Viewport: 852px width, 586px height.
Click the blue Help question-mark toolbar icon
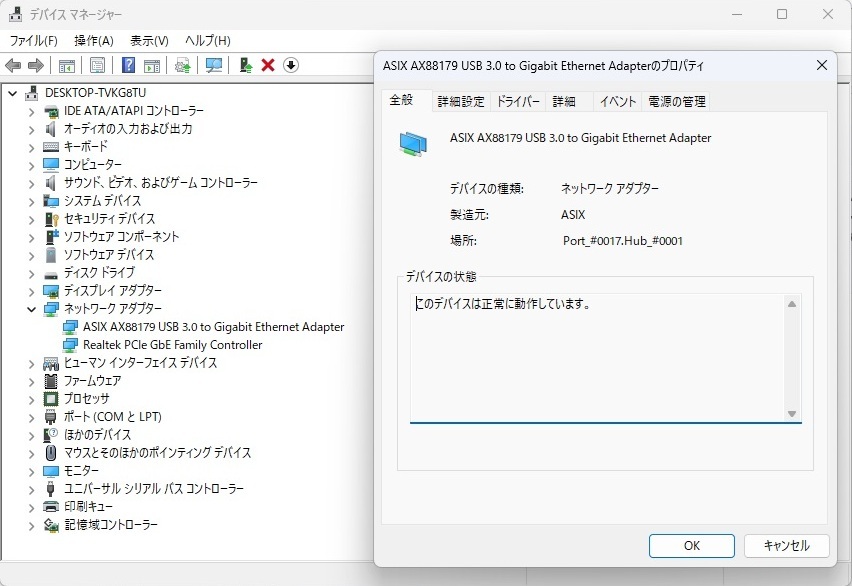[128, 65]
